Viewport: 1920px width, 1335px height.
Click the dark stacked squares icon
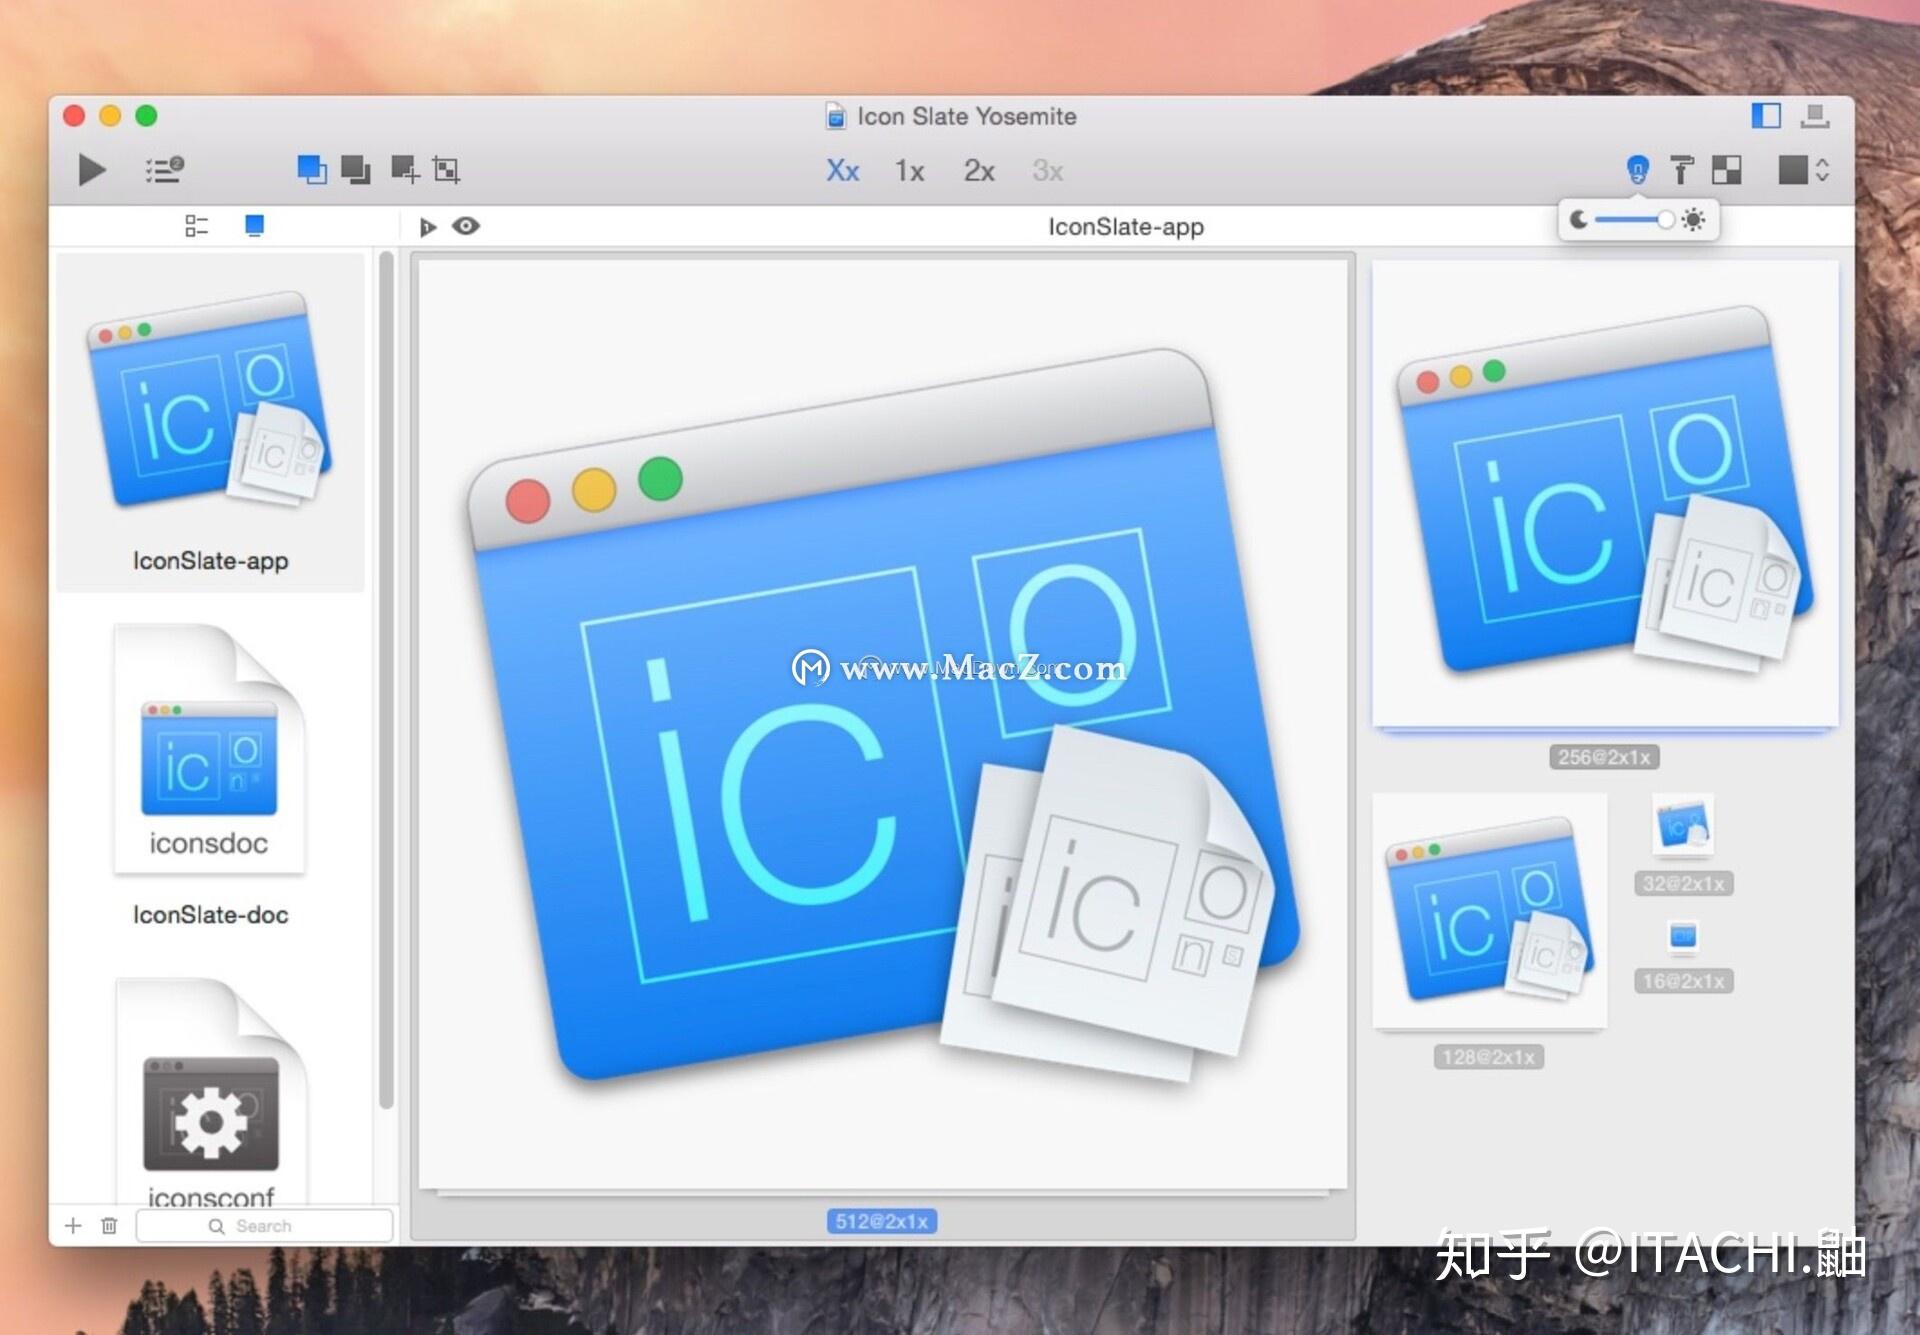coord(355,170)
